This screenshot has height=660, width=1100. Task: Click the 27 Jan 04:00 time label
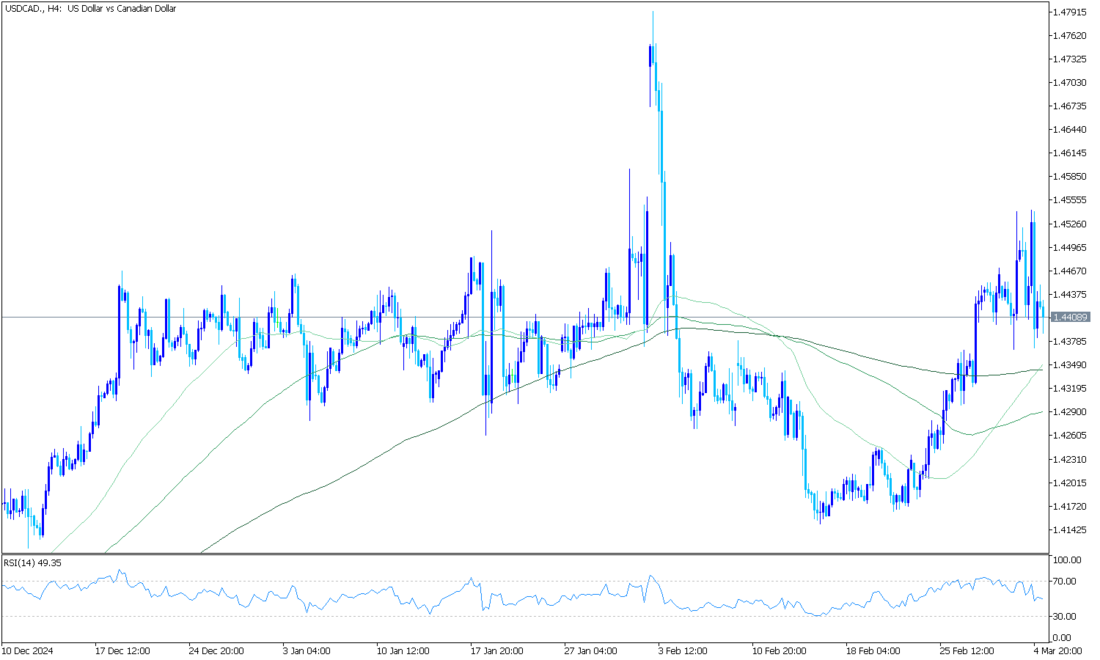click(x=592, y=651)
